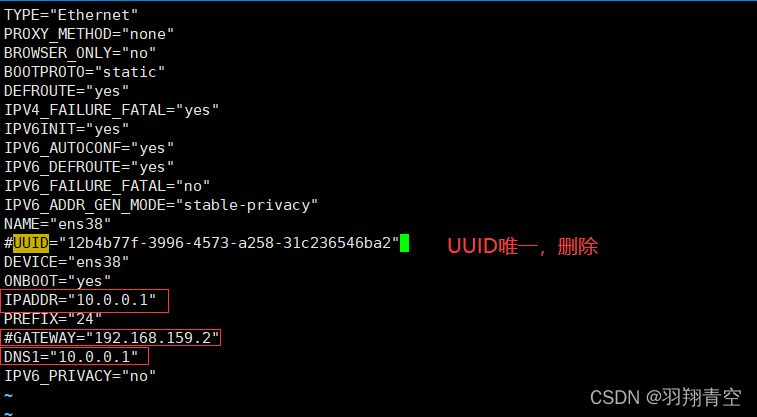Click the TYPE="Ethernet" line
This screenshot has height=417, width=757.
coord(71,14)
